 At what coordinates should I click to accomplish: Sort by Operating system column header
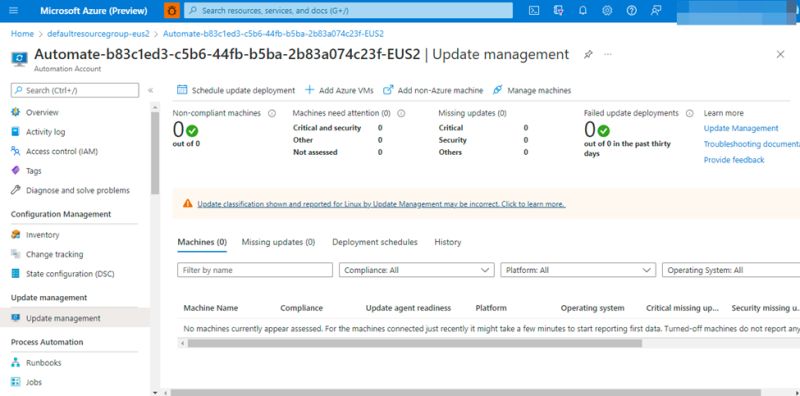(592, 308)
